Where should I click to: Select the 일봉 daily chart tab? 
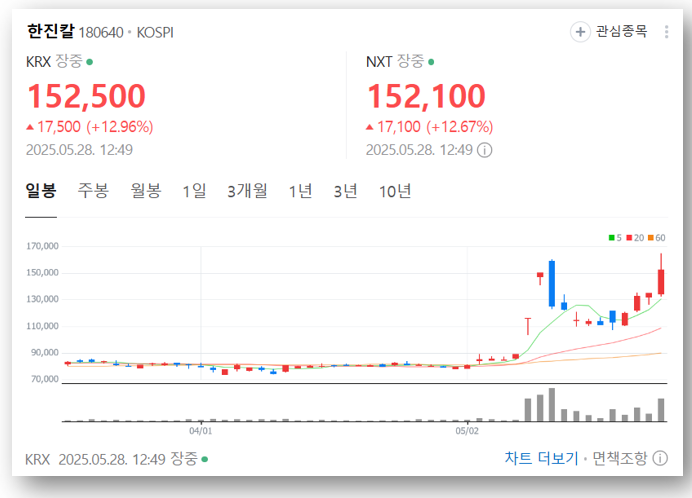pos(41,191)
